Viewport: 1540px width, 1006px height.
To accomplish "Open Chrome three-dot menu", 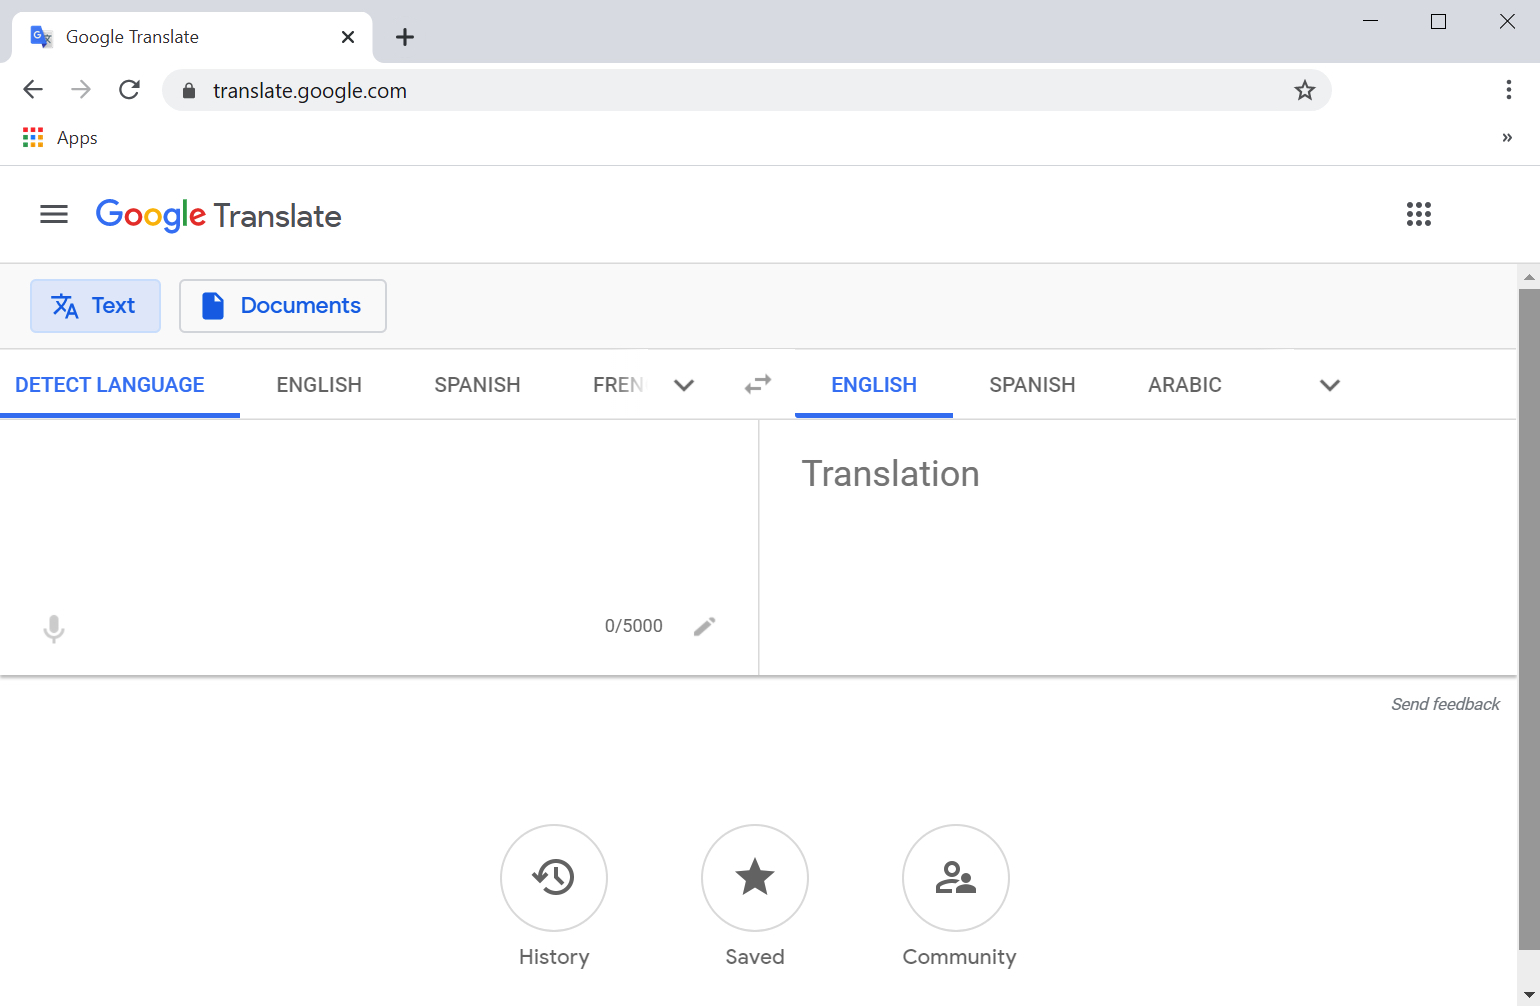I will click(1508, 90).
